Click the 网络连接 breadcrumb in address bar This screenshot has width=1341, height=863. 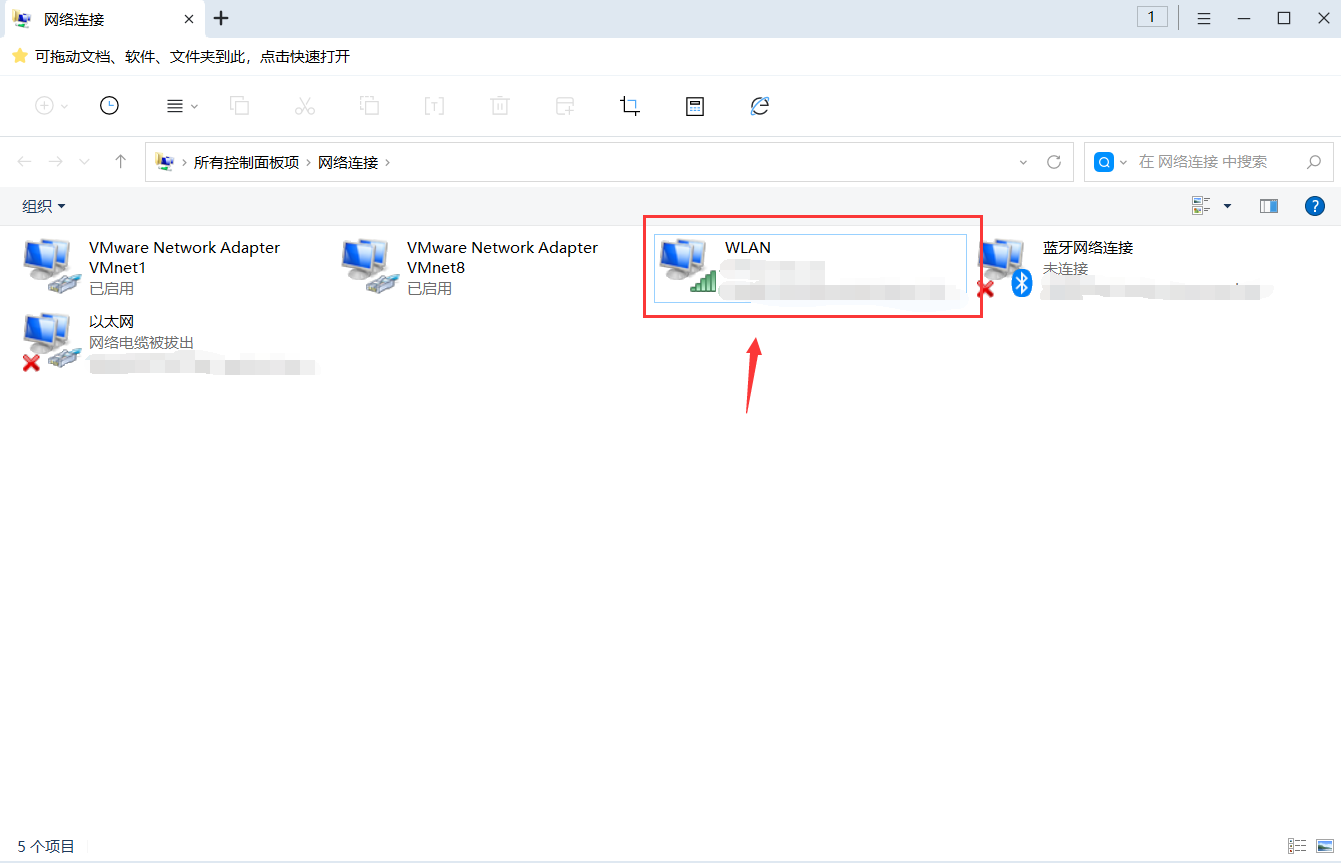(348, 162)
